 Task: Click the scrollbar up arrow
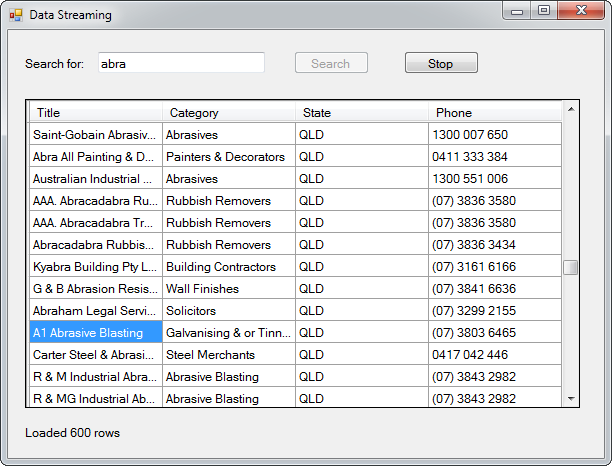571,110
